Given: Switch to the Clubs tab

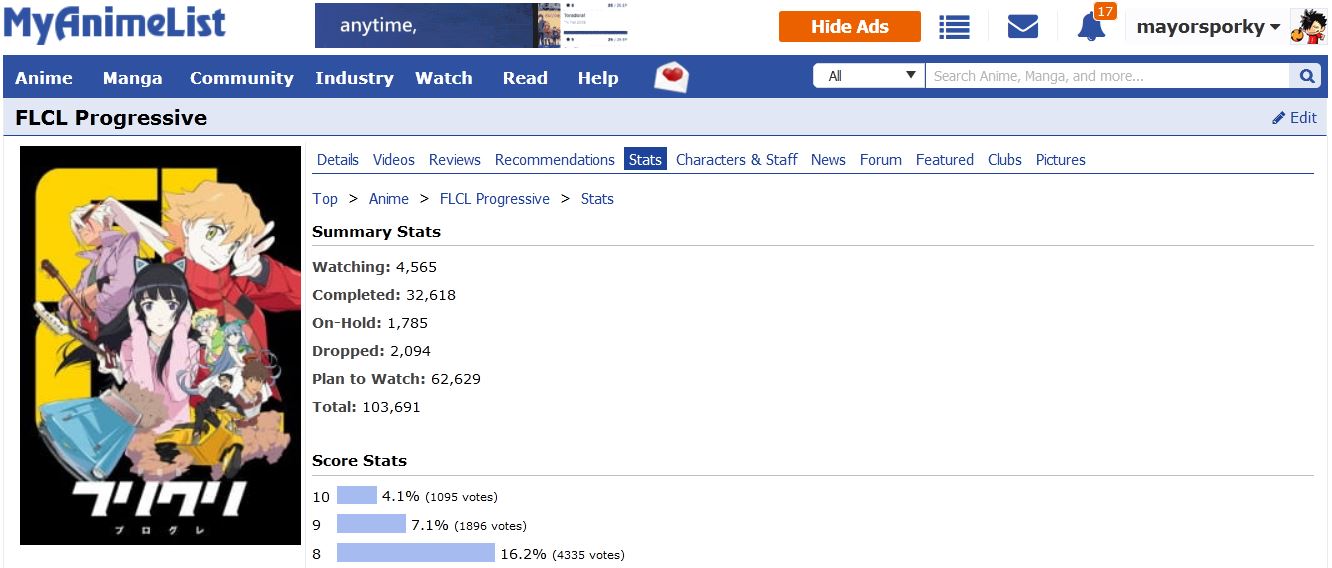Looking at the screenshot, I should (x=1005, y=160).
